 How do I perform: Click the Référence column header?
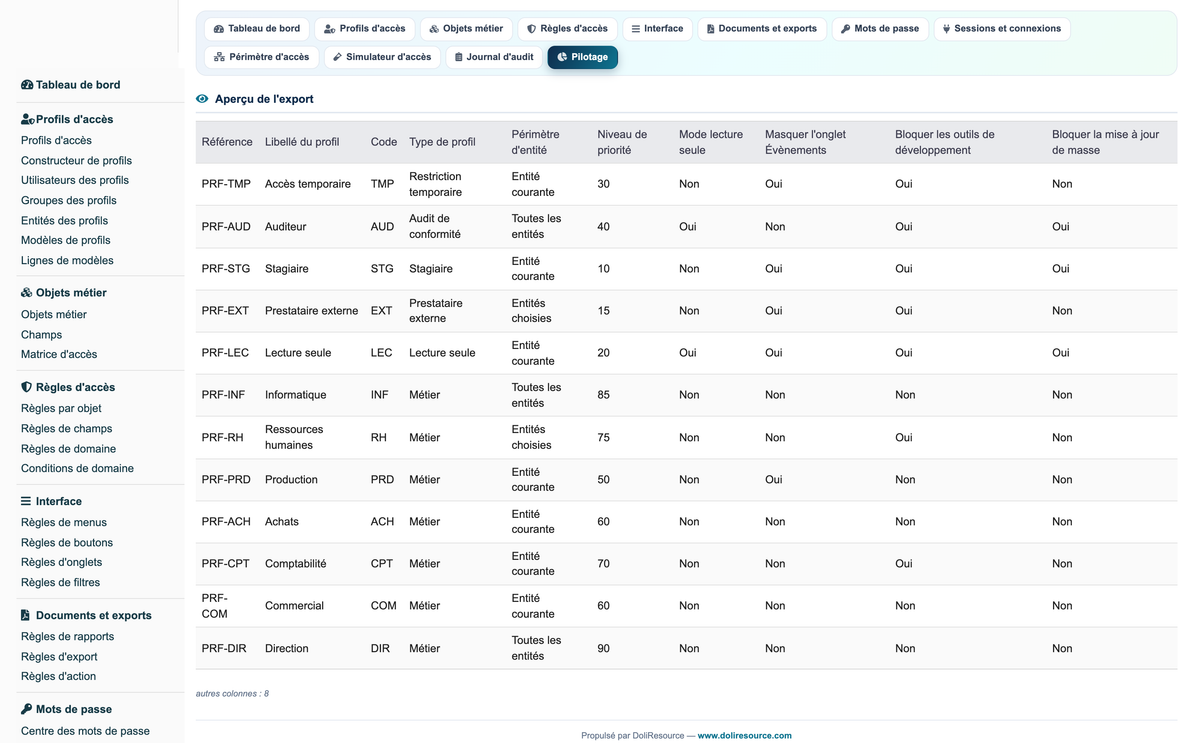coord(227,142)
